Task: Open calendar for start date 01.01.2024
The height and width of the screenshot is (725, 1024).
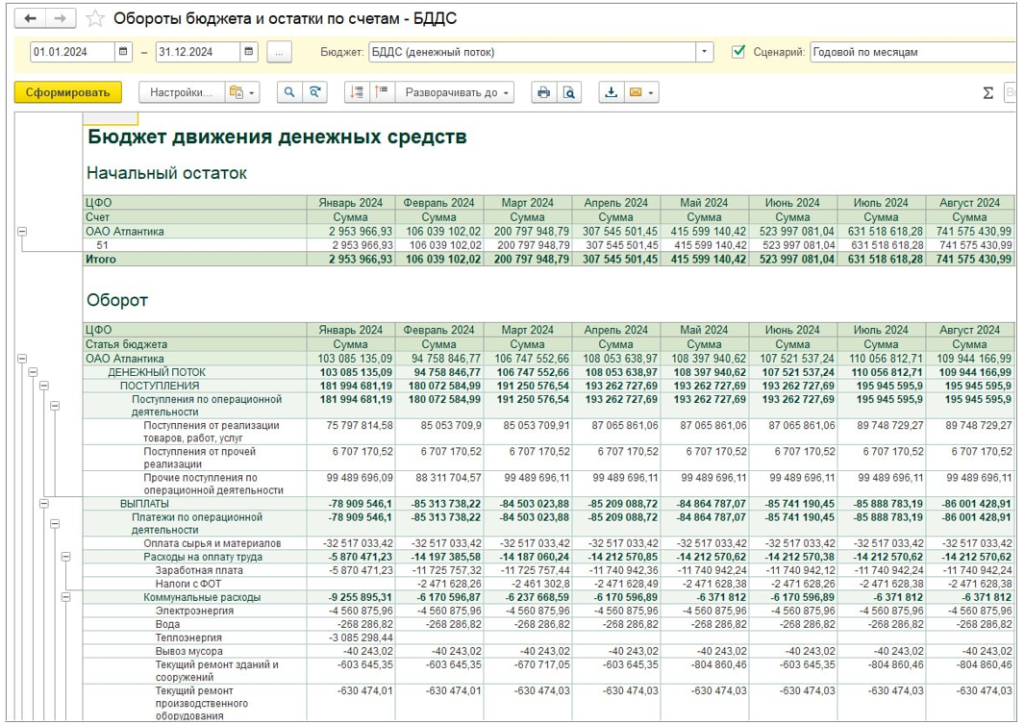Action: [x=123, y=52]
